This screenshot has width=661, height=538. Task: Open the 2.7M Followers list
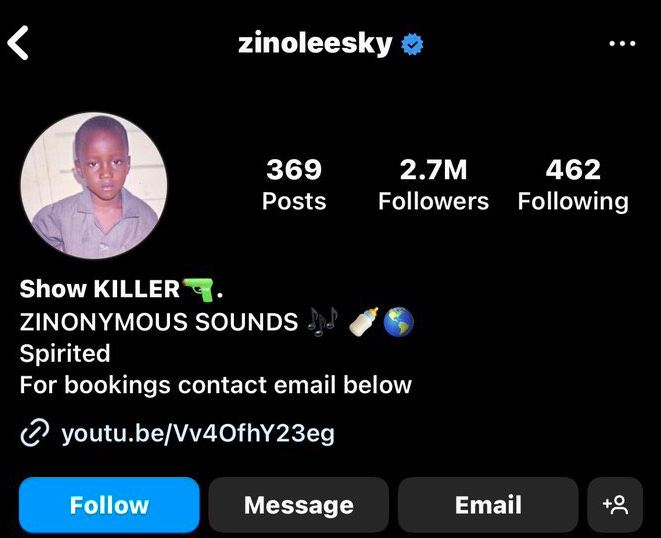pyautogui.click(x=433, y=184)
